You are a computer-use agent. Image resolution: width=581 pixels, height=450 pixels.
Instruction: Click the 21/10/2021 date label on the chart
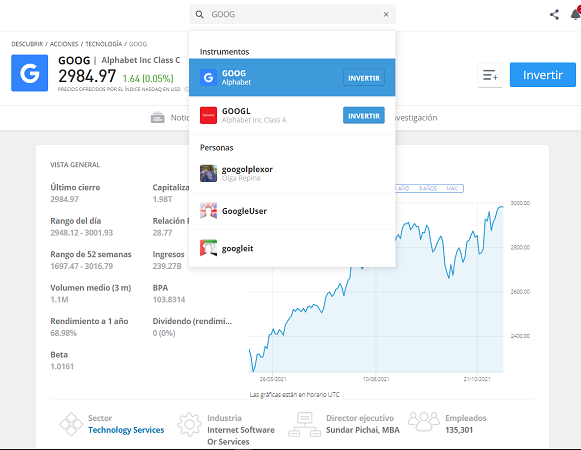coord(477,379)
